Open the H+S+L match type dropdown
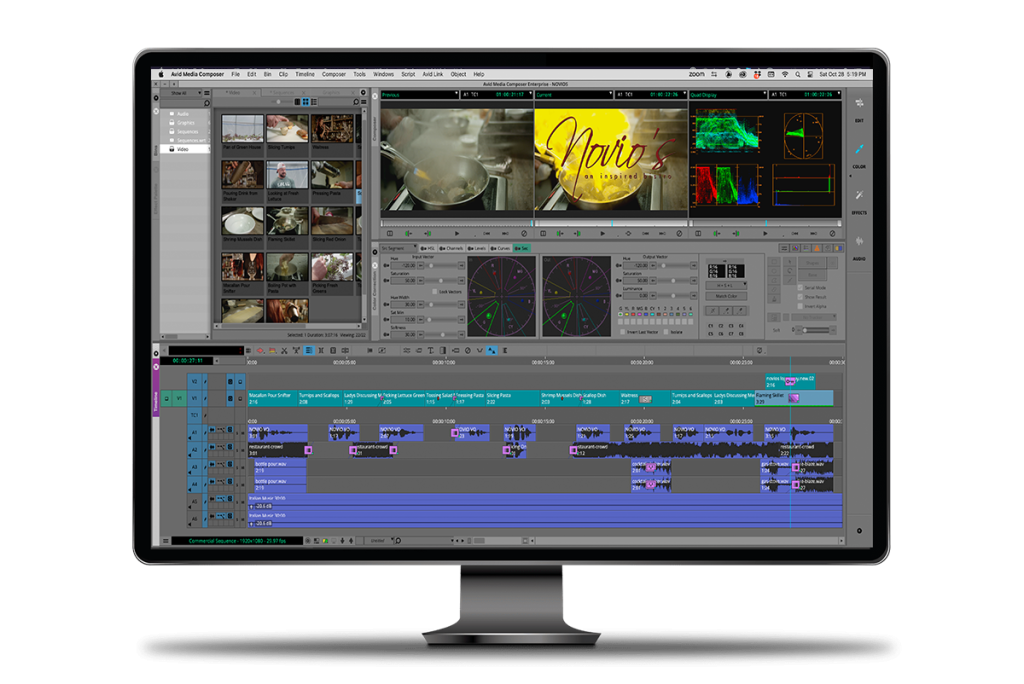 click(726, 285)
